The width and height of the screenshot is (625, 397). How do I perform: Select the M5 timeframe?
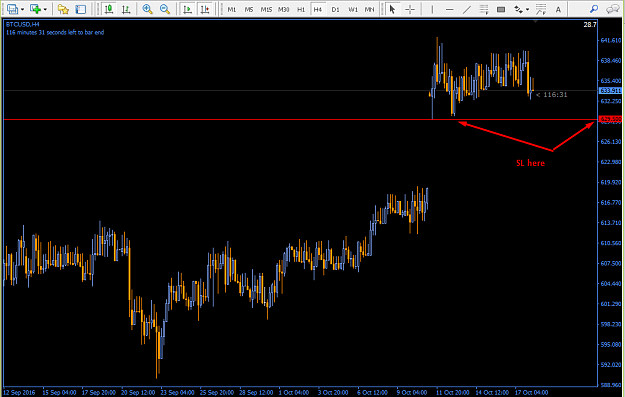click(249, 9)
